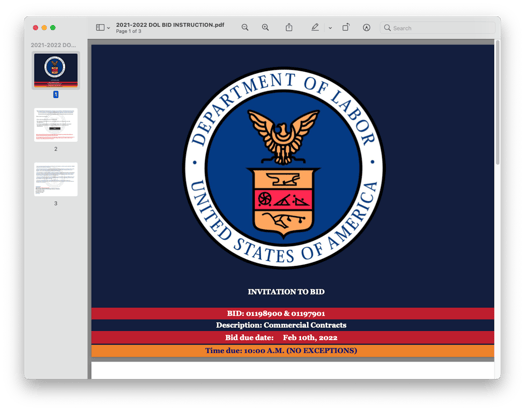Click the page number 3 label in sidebar
The image size is (525, 411).
click(56, 203)
